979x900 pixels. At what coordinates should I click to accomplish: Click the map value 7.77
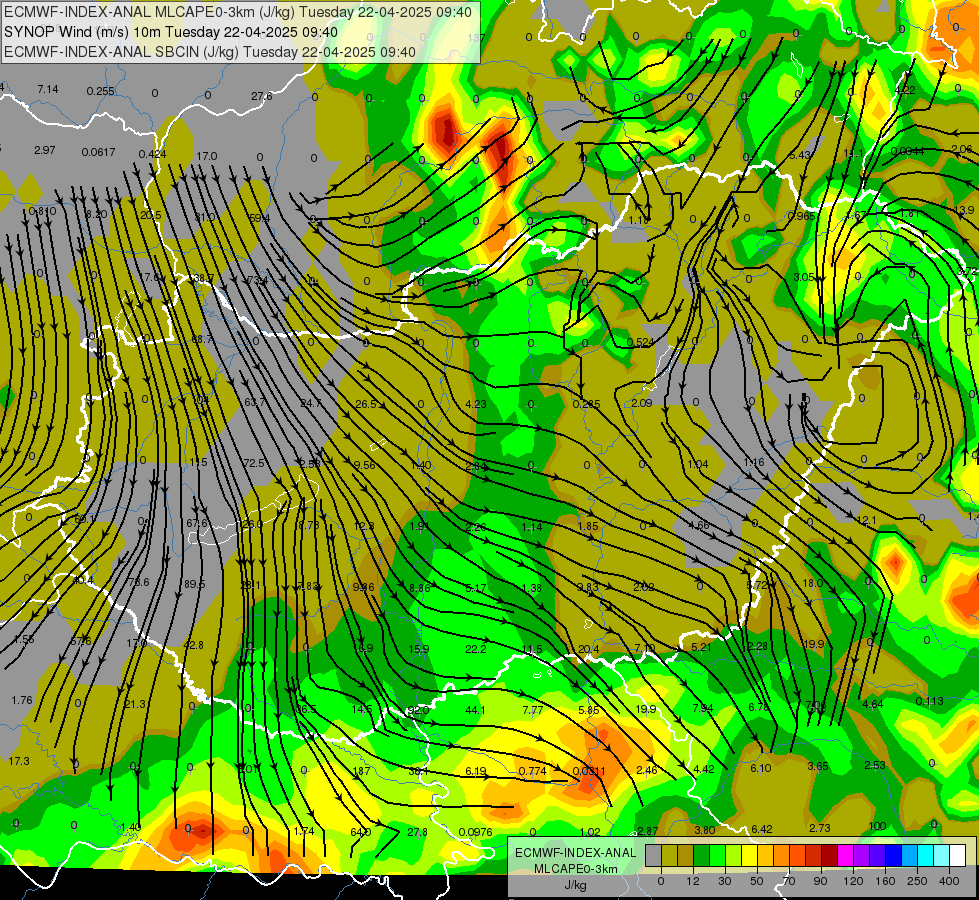click(x=533, y=710)
